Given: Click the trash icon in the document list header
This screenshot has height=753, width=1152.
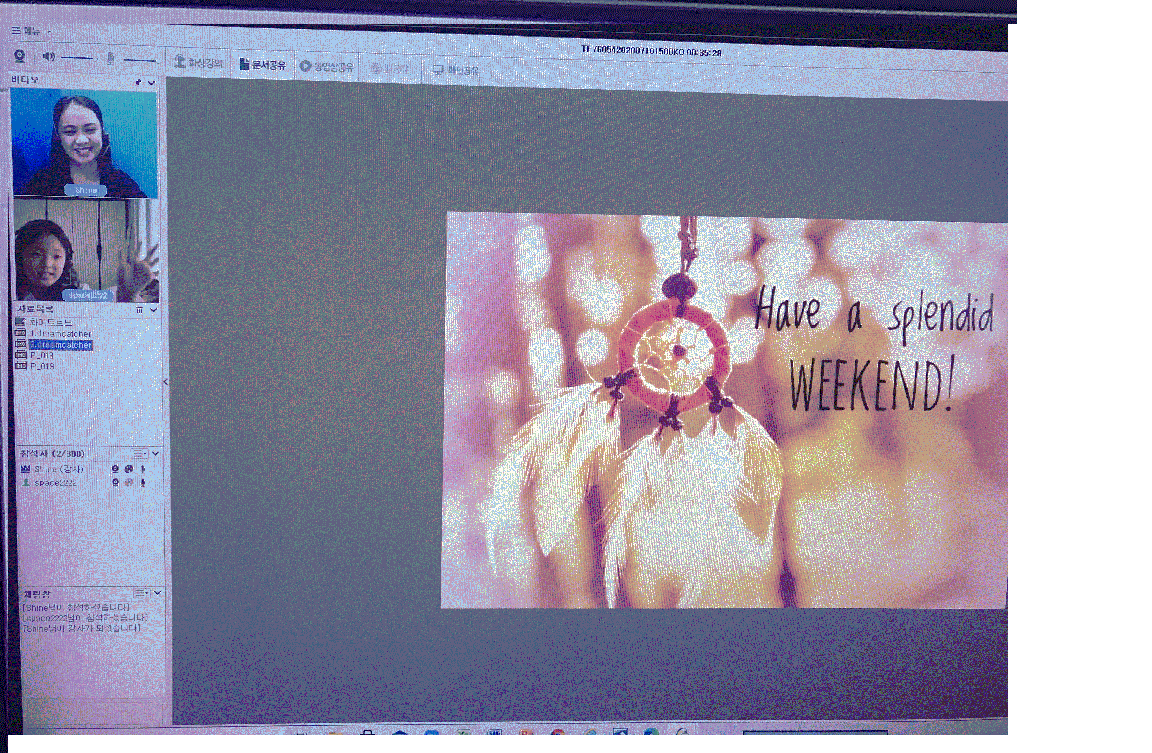Looking at the screenshot, I should 139,310.
